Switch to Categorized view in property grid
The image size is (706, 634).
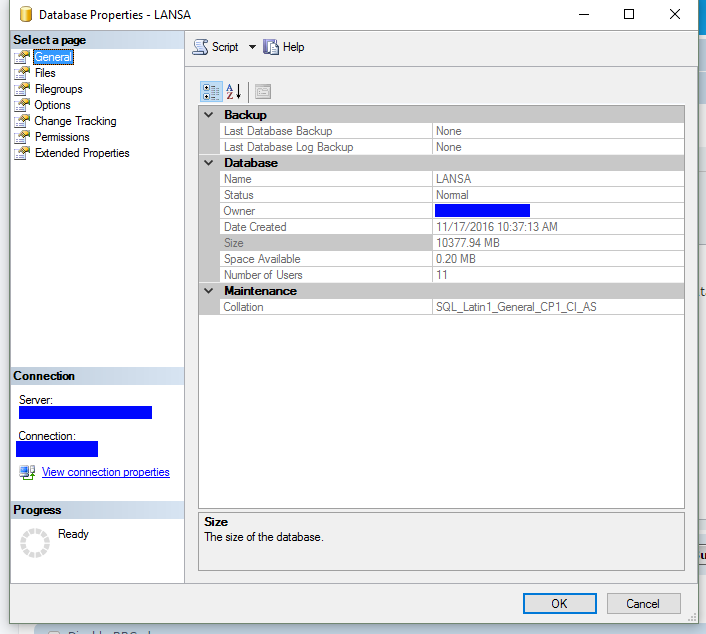pyautogui.click(x=211, y=92)
